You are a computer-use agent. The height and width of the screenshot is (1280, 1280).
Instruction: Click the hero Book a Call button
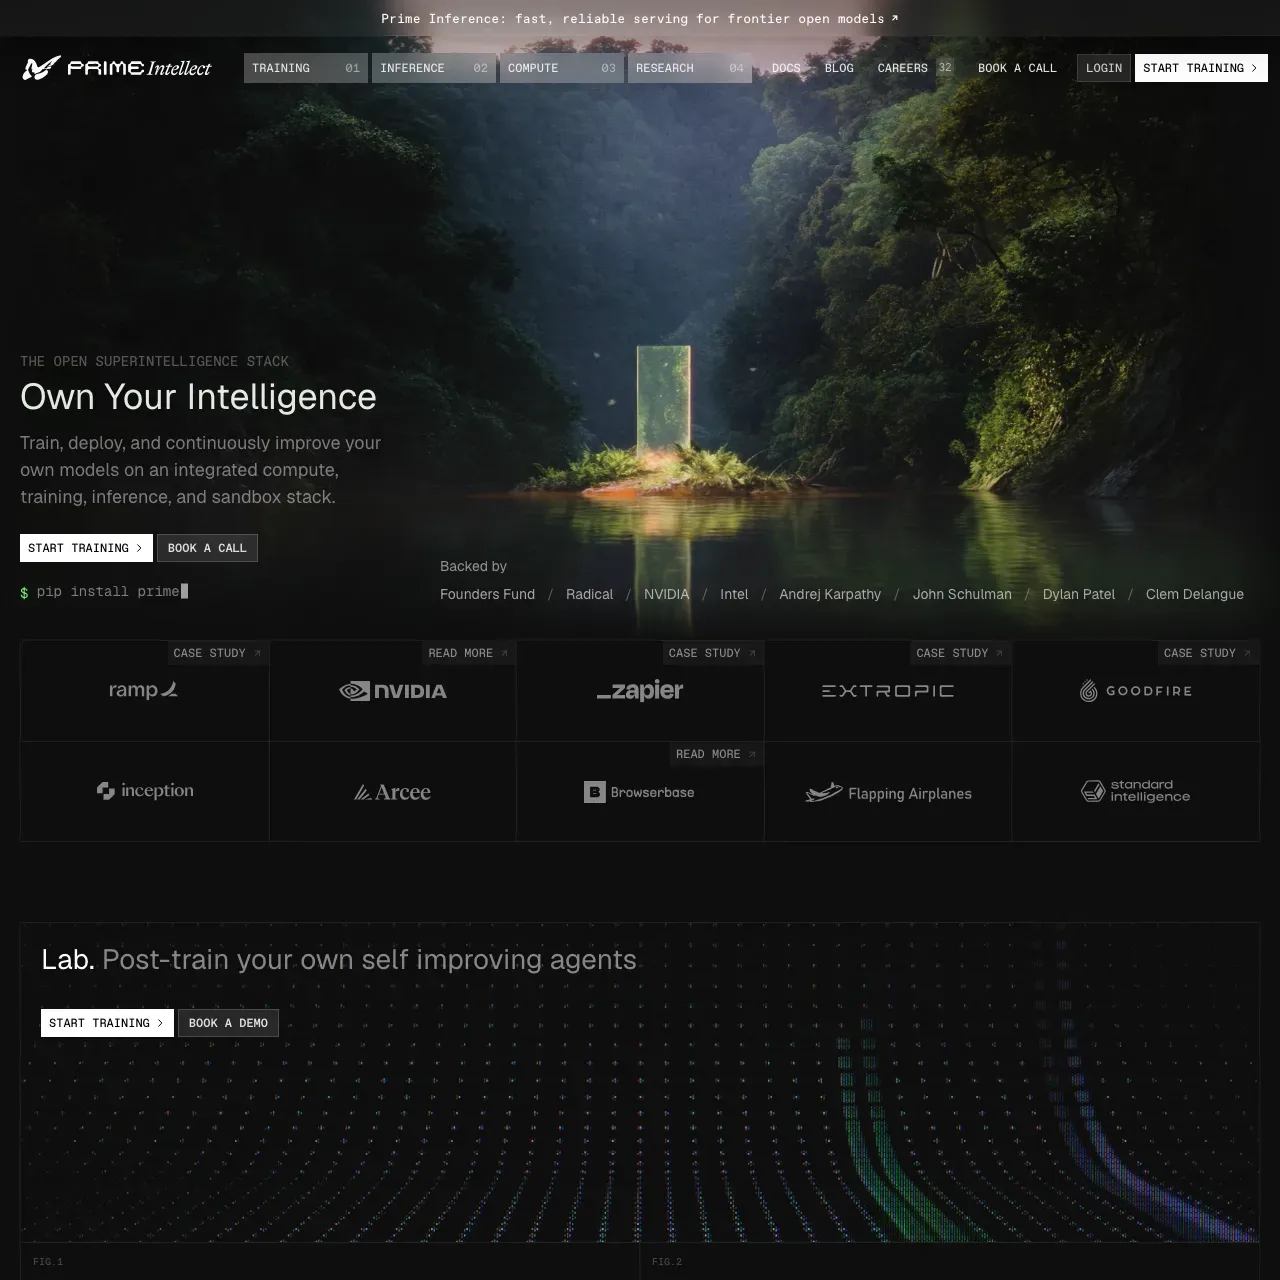(x=207, y=548)
